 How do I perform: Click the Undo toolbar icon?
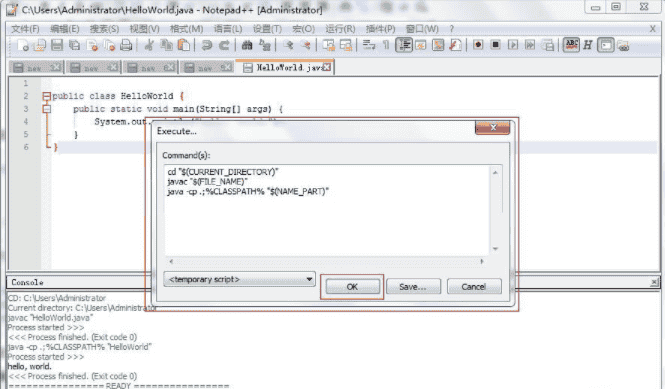pyautogui.click(x=207, y=45)
